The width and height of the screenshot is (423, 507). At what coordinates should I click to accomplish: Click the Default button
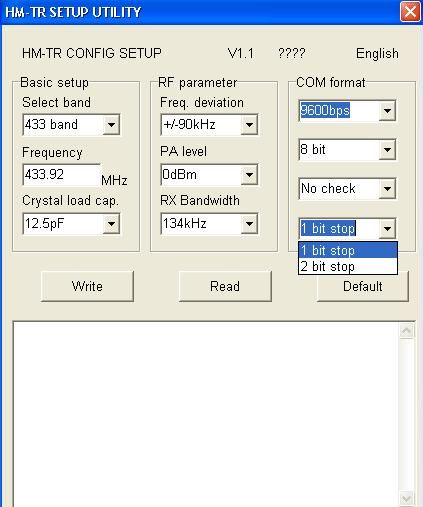tap(363, 288)
